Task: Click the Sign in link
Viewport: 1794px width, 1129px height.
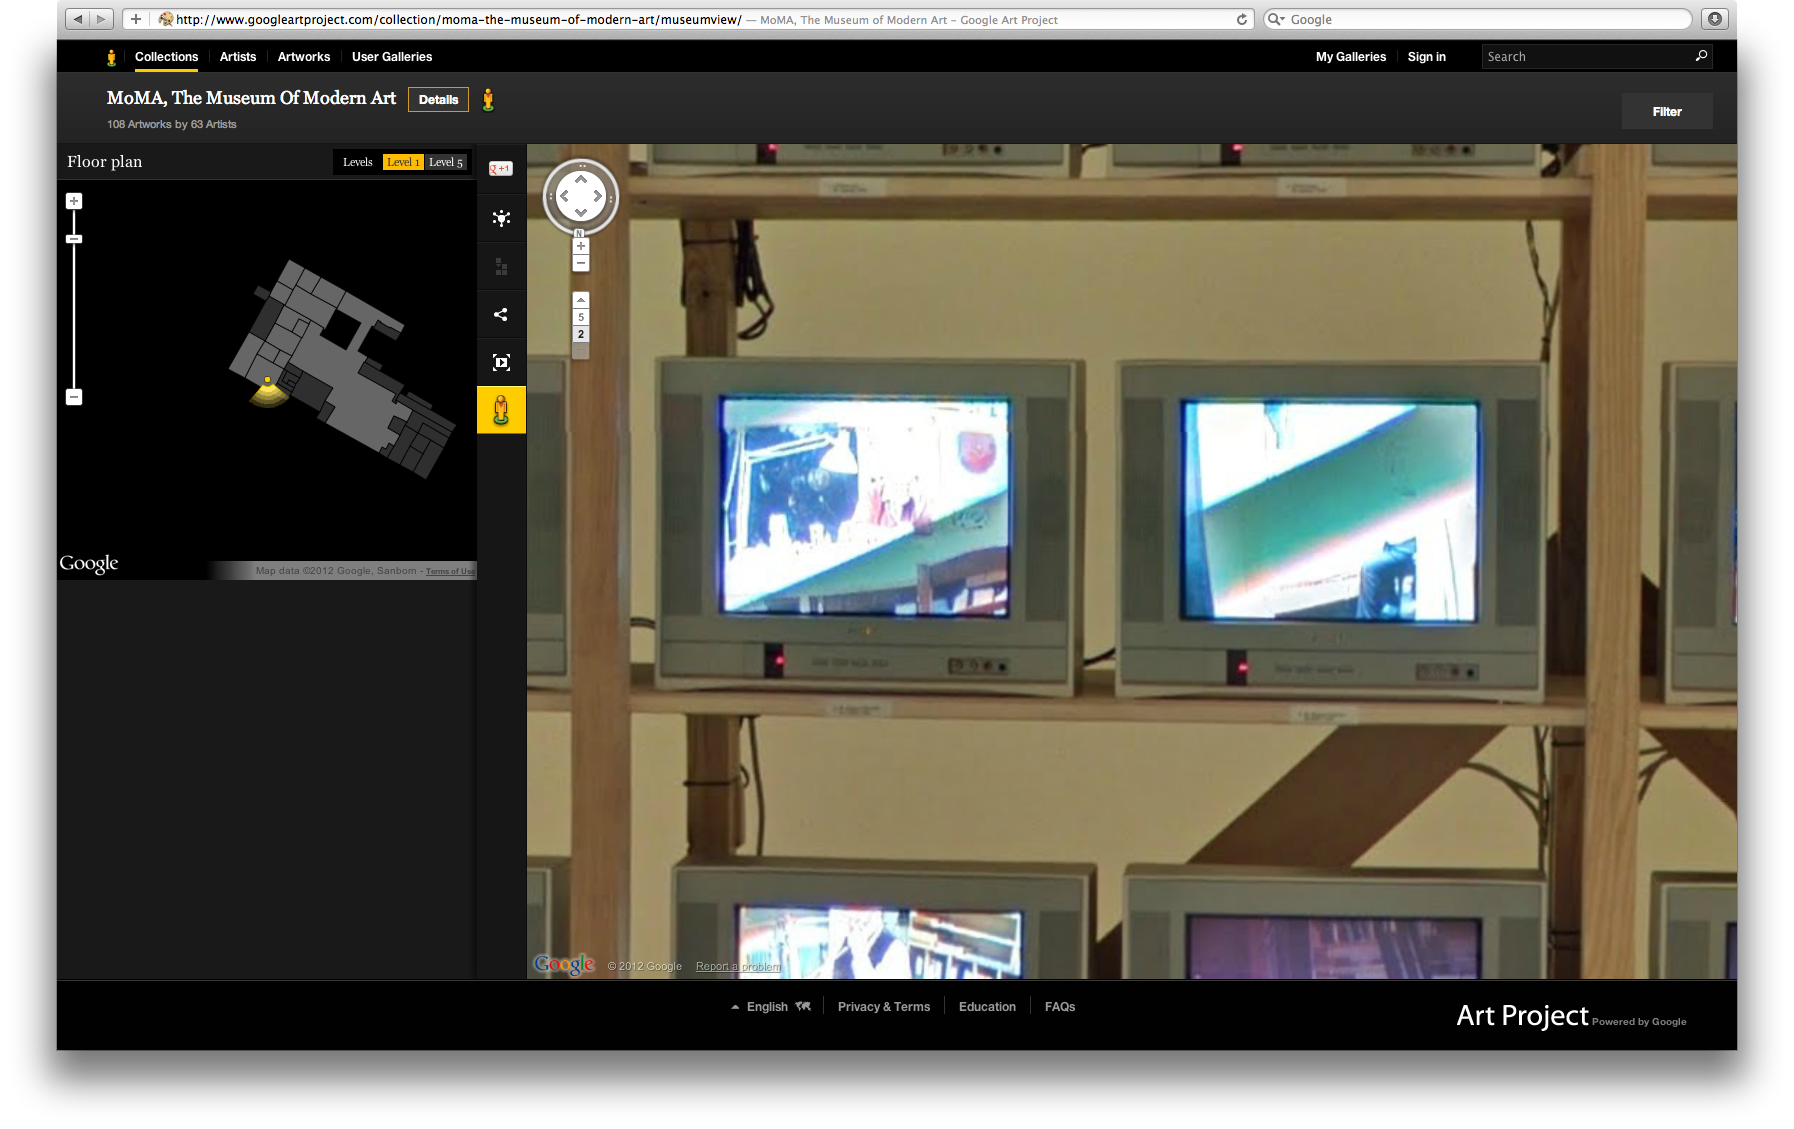Action: point(1426,57)
